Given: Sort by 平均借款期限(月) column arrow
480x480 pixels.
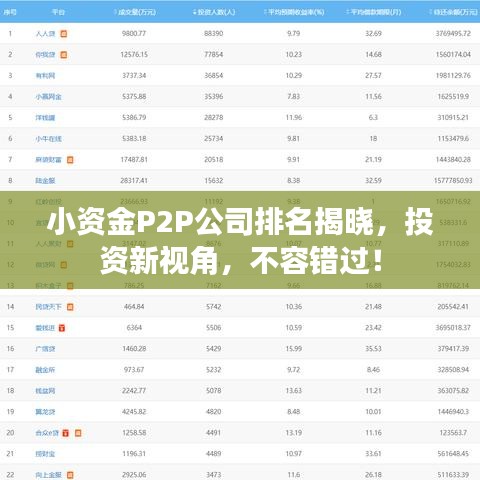Looking at the screenshot, I should point(347,12).
